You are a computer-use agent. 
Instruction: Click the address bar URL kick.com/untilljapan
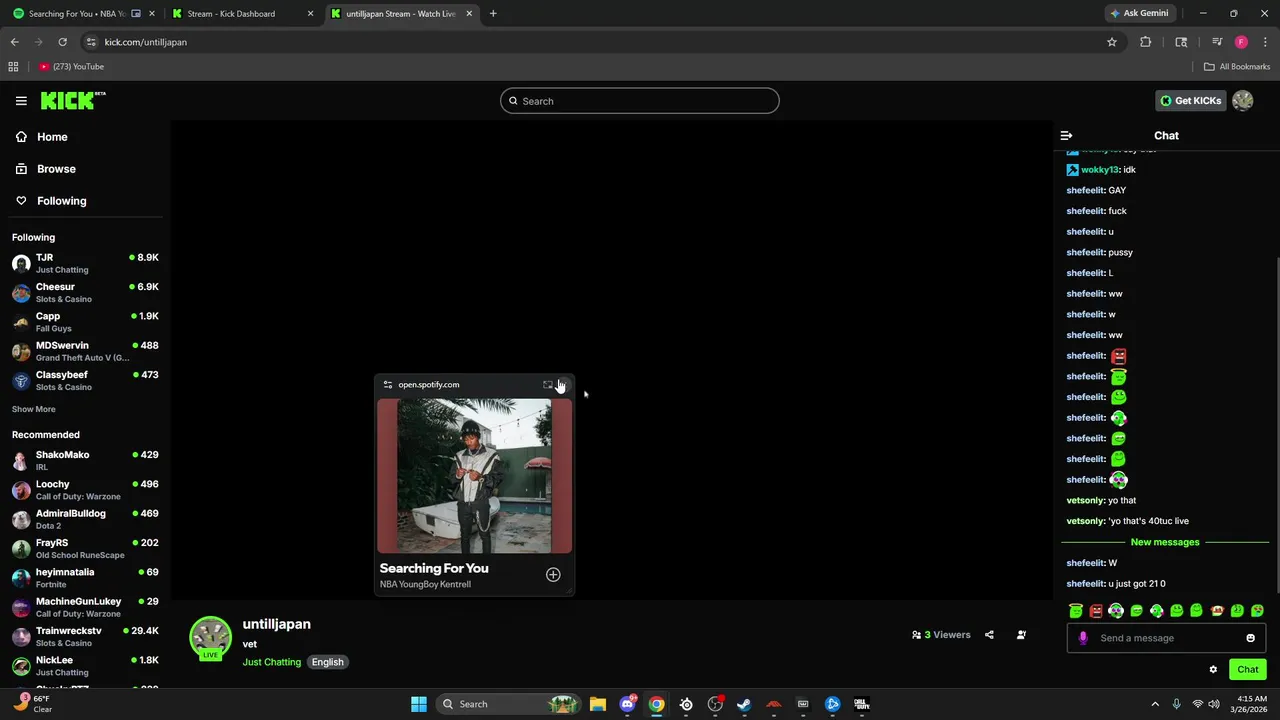tap(146, 42)
